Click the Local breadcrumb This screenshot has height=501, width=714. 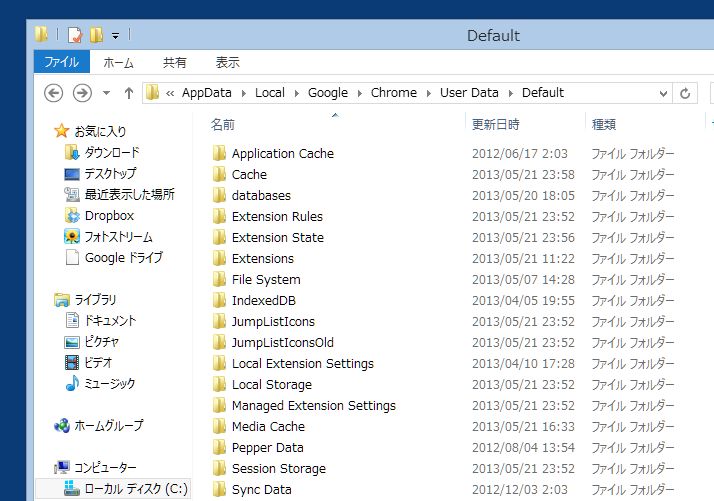pos(270,93)
